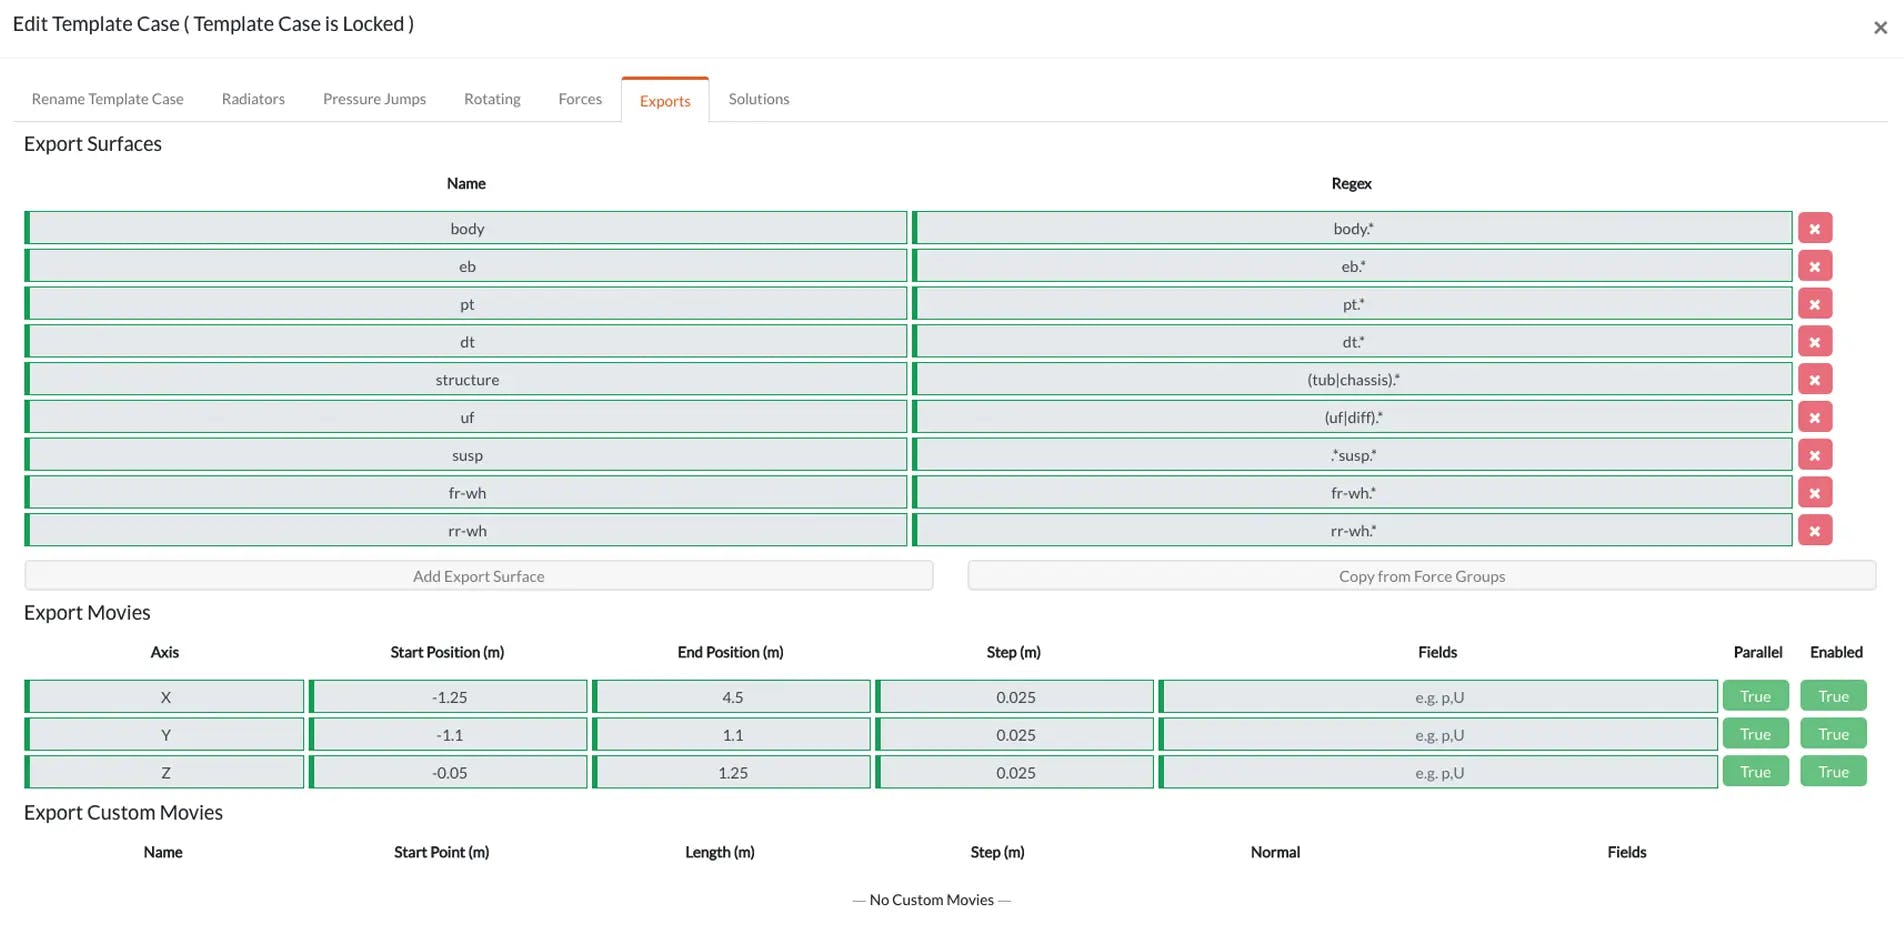Toggle Enabled for the X axis movie
The height and width of the screenshot is (927, 1904).
(x=1833, y=696)
